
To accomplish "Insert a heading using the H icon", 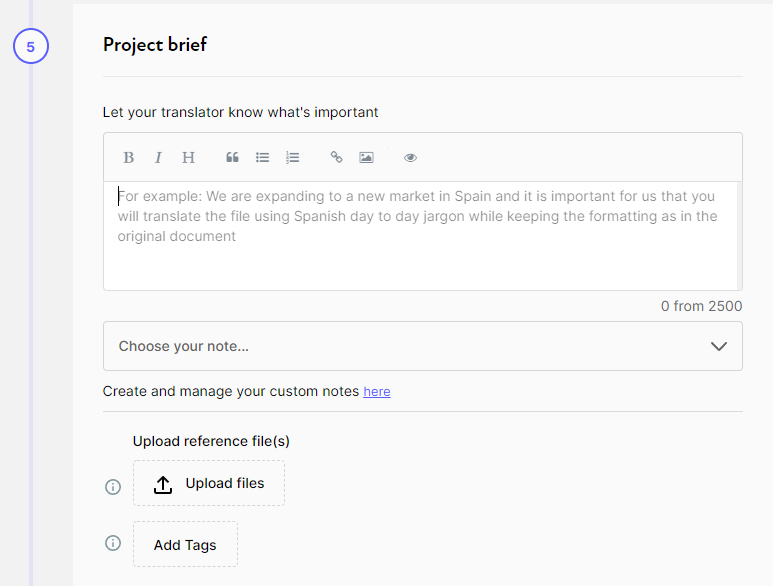I will click(188, 158).
